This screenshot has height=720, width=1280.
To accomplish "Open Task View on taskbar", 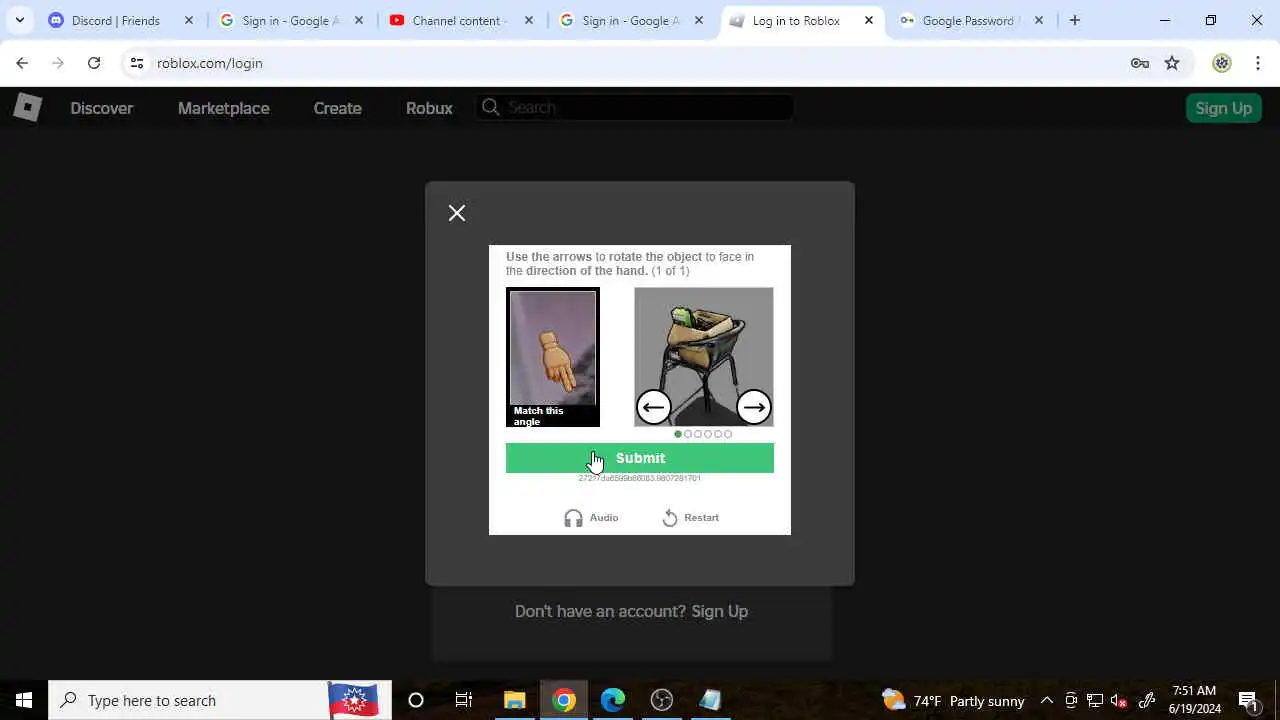I will coord(464,700).
